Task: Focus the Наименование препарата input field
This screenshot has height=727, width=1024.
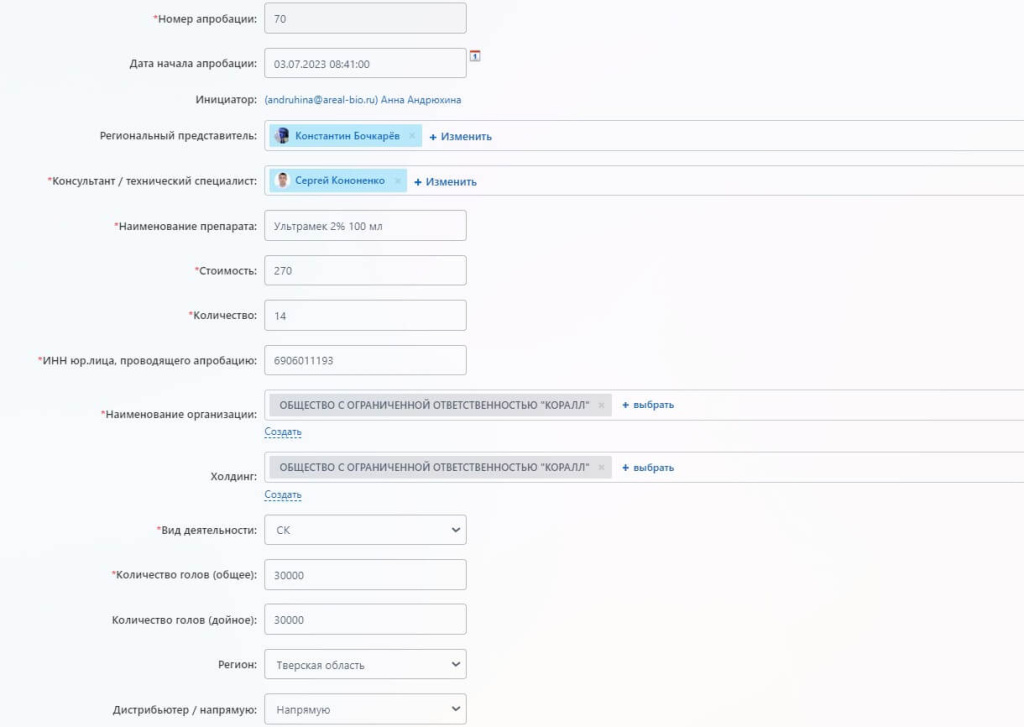Action: coord(365,226)
